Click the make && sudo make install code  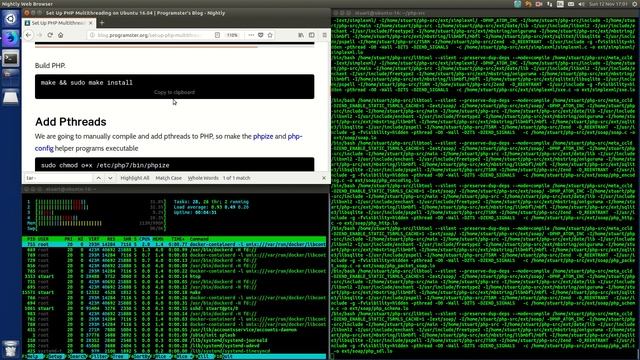(x=87, y=83)
